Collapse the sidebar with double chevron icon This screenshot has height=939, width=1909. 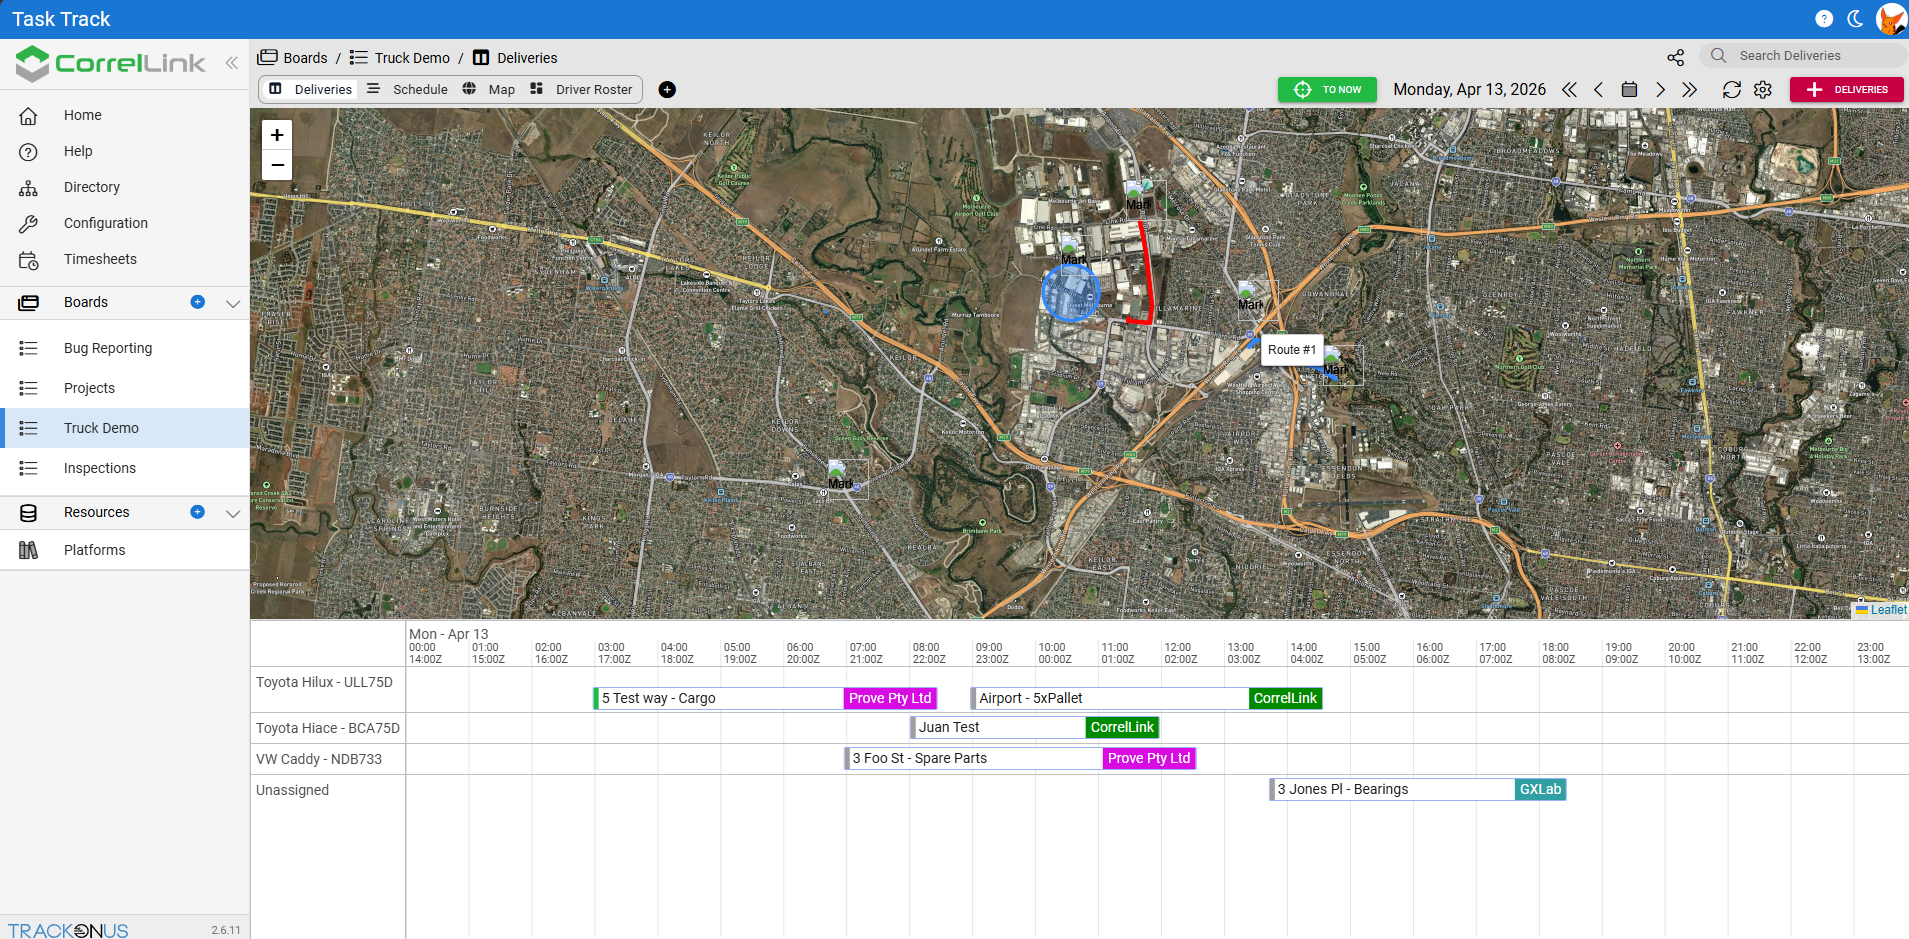(231, 63)
